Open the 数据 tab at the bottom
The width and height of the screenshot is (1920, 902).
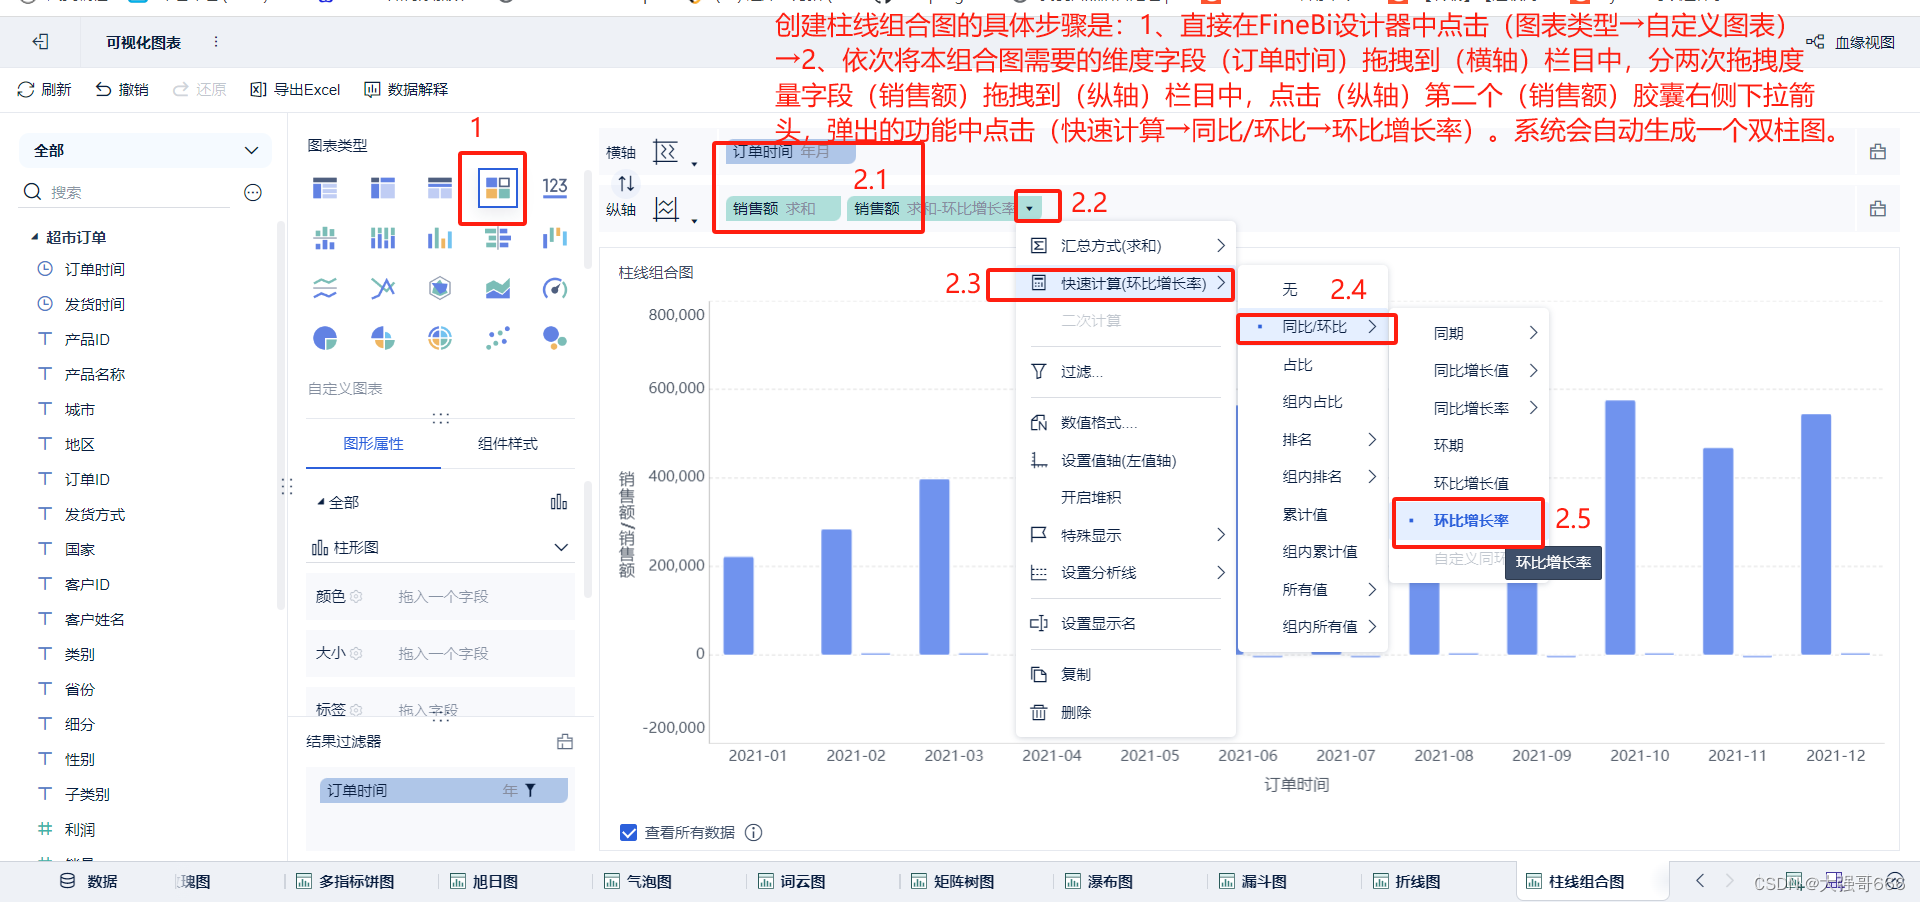[89, 882]
